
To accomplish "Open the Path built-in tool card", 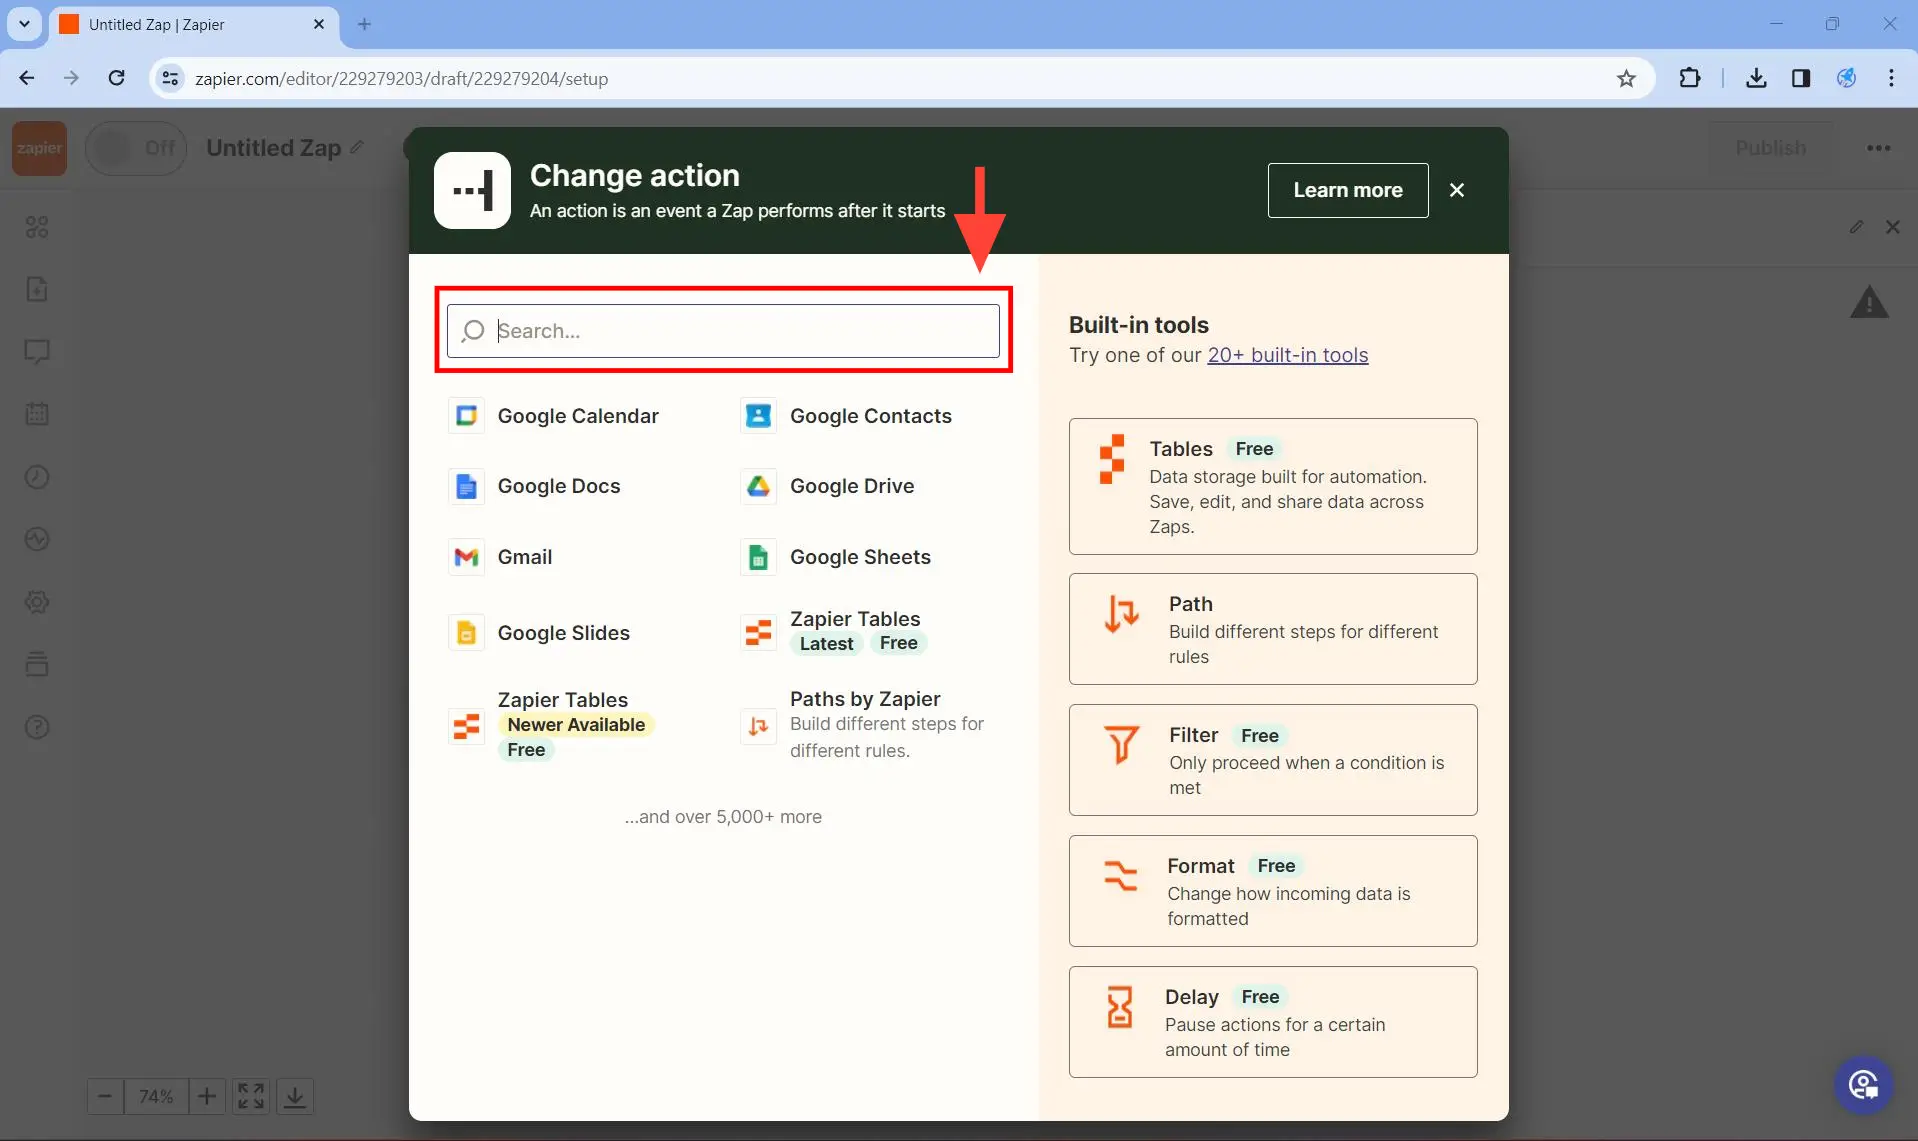I will (1273, 629).
